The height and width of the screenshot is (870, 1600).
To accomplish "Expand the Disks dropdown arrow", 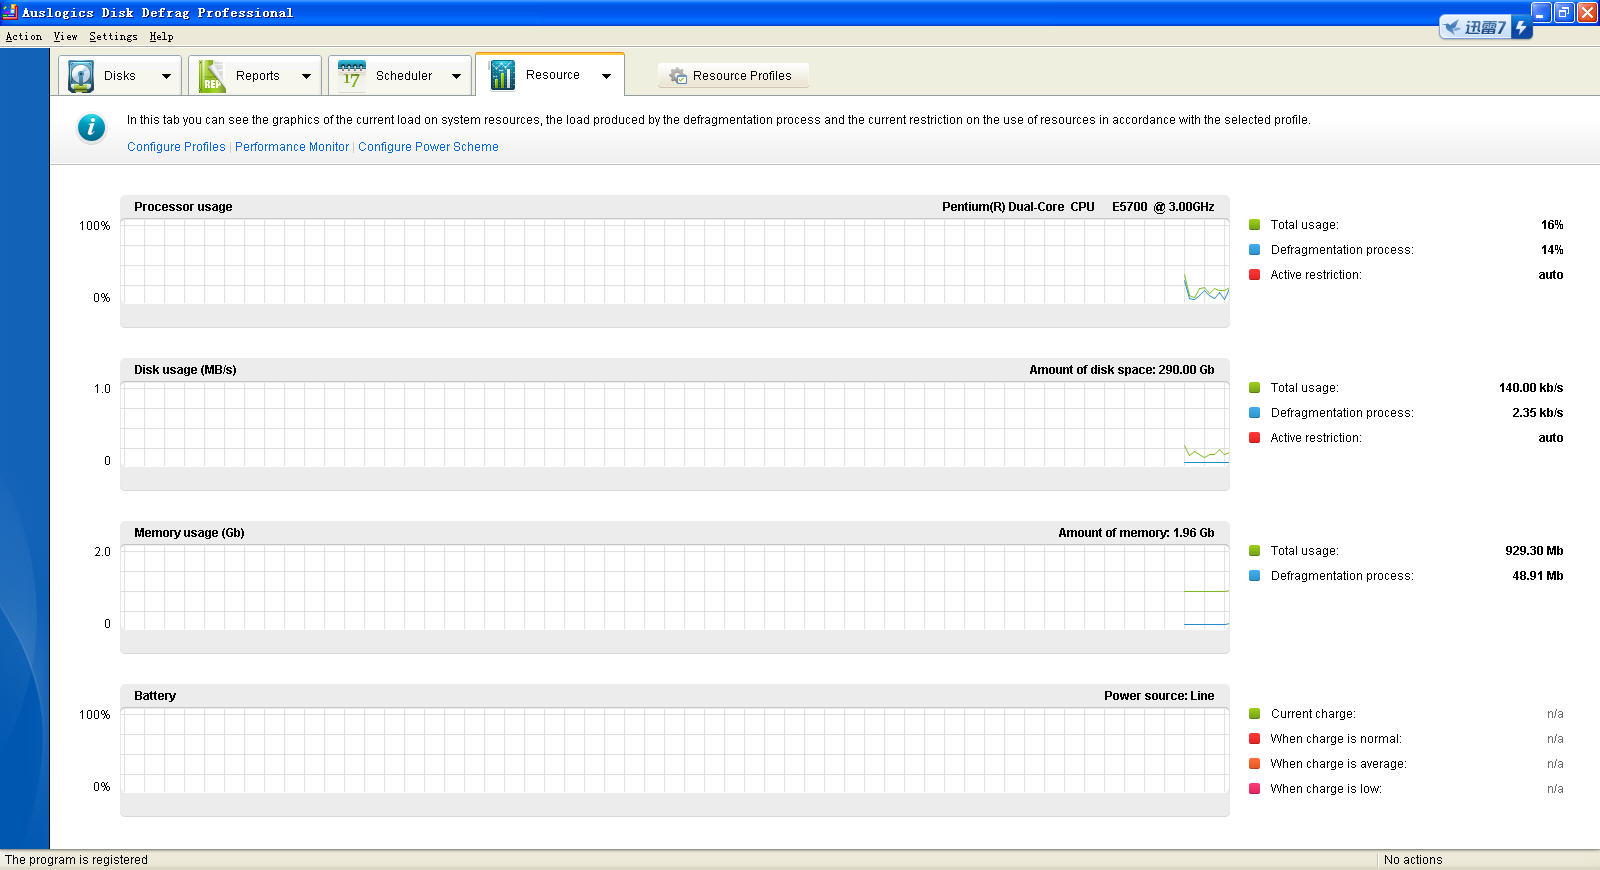I will pos(166,76).
